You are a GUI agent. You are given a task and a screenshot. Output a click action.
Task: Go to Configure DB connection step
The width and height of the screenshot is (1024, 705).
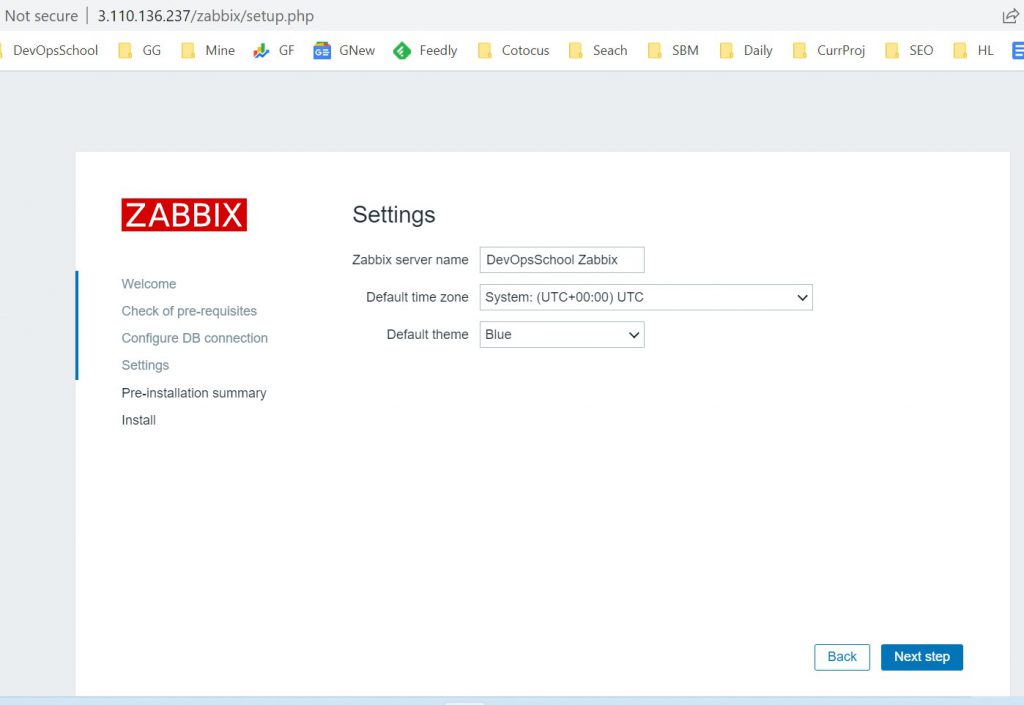tap(195, 338)
